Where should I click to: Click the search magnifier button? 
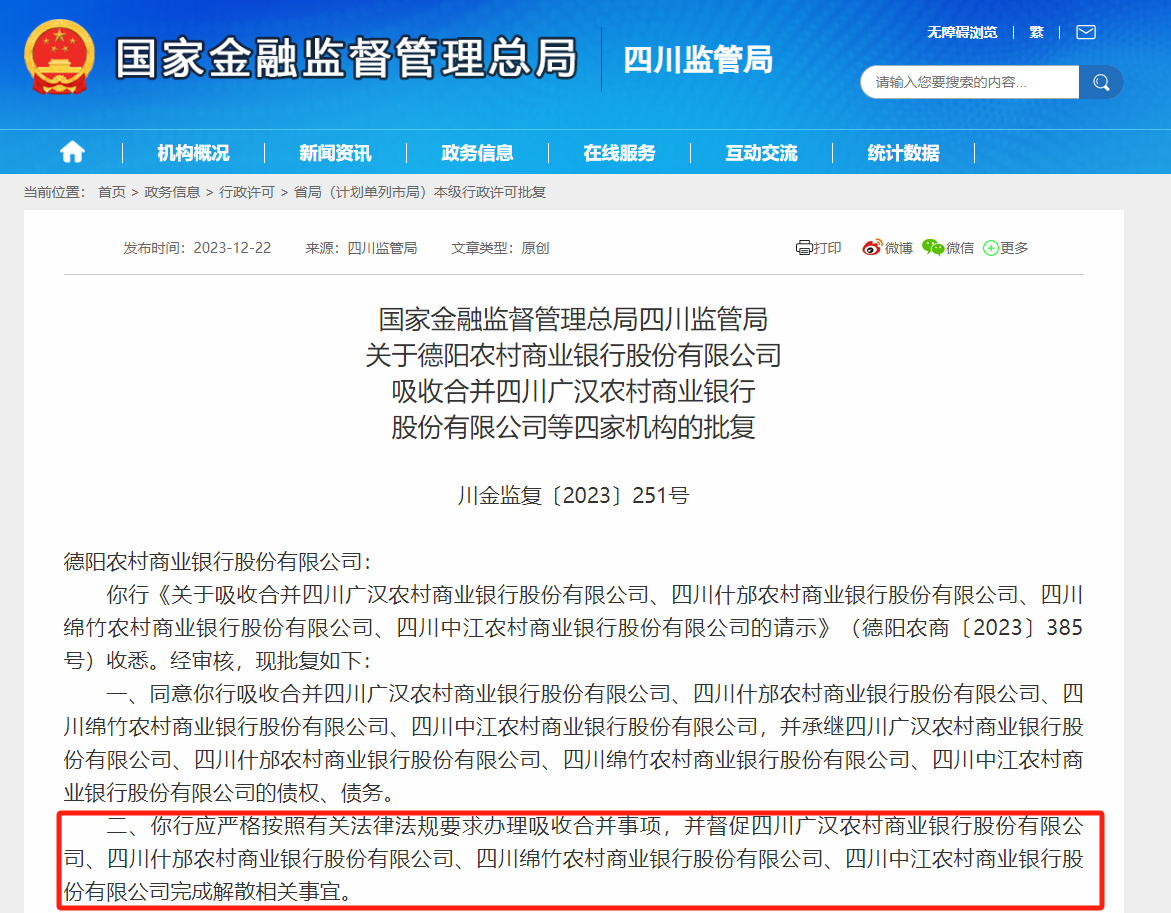(1101, 82)
